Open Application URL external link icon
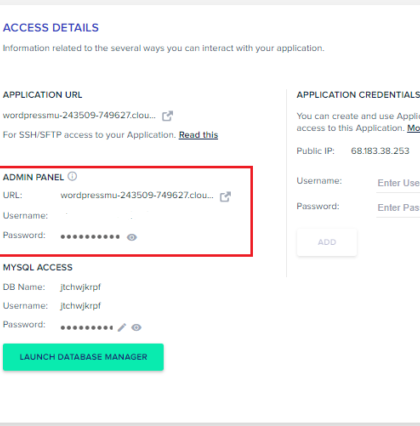 point(167,116)
